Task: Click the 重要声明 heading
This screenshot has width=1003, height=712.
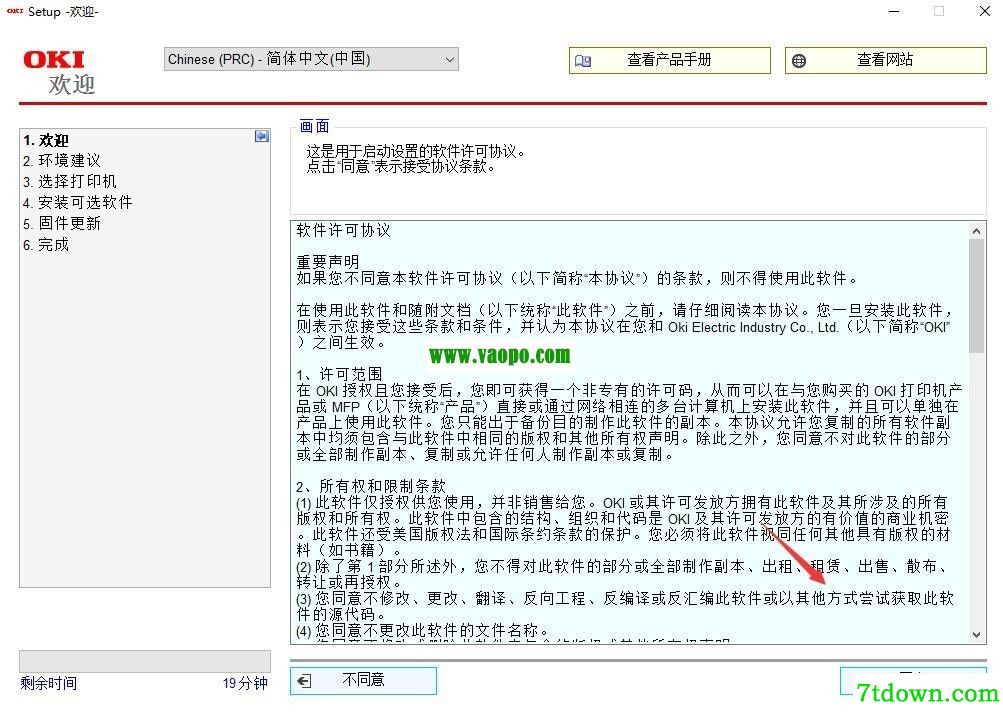Action: [x=328, y=262]
